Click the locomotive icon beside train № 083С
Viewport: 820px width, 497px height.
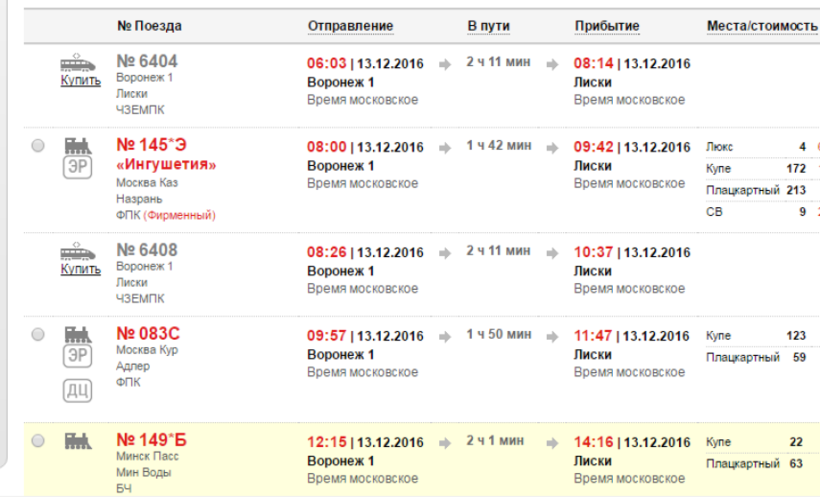78,334
